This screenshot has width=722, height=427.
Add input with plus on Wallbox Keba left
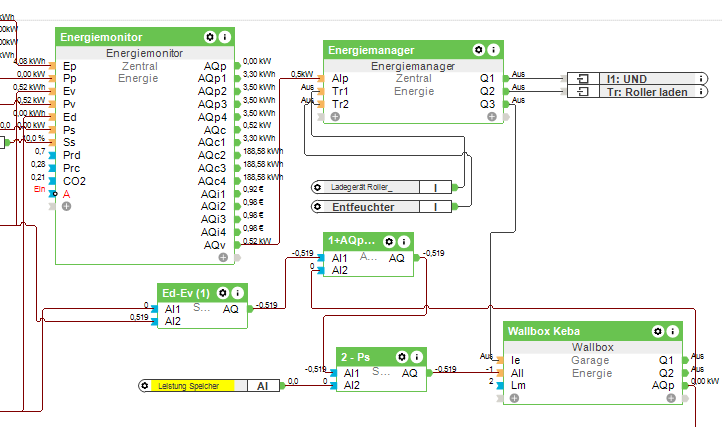pos(514,398)
